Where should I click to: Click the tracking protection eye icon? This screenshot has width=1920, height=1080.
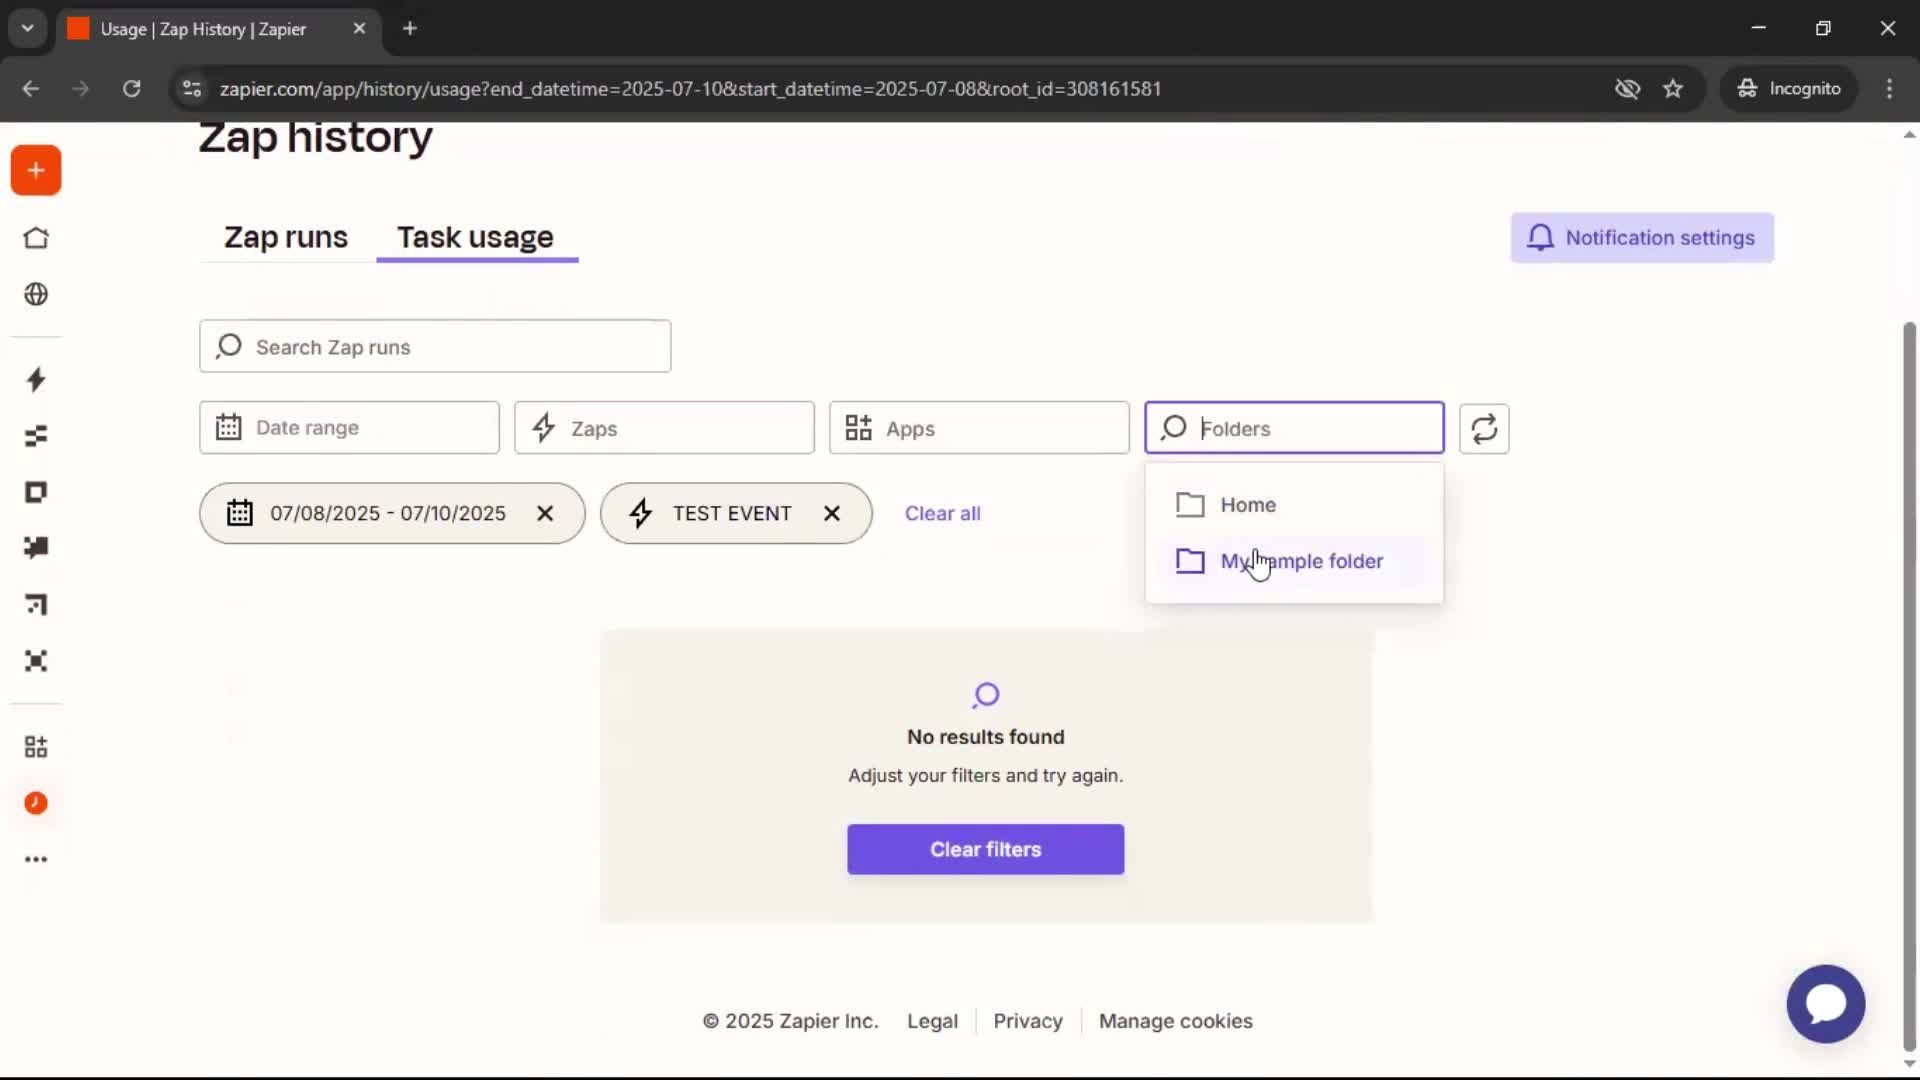coord(1627,88)
